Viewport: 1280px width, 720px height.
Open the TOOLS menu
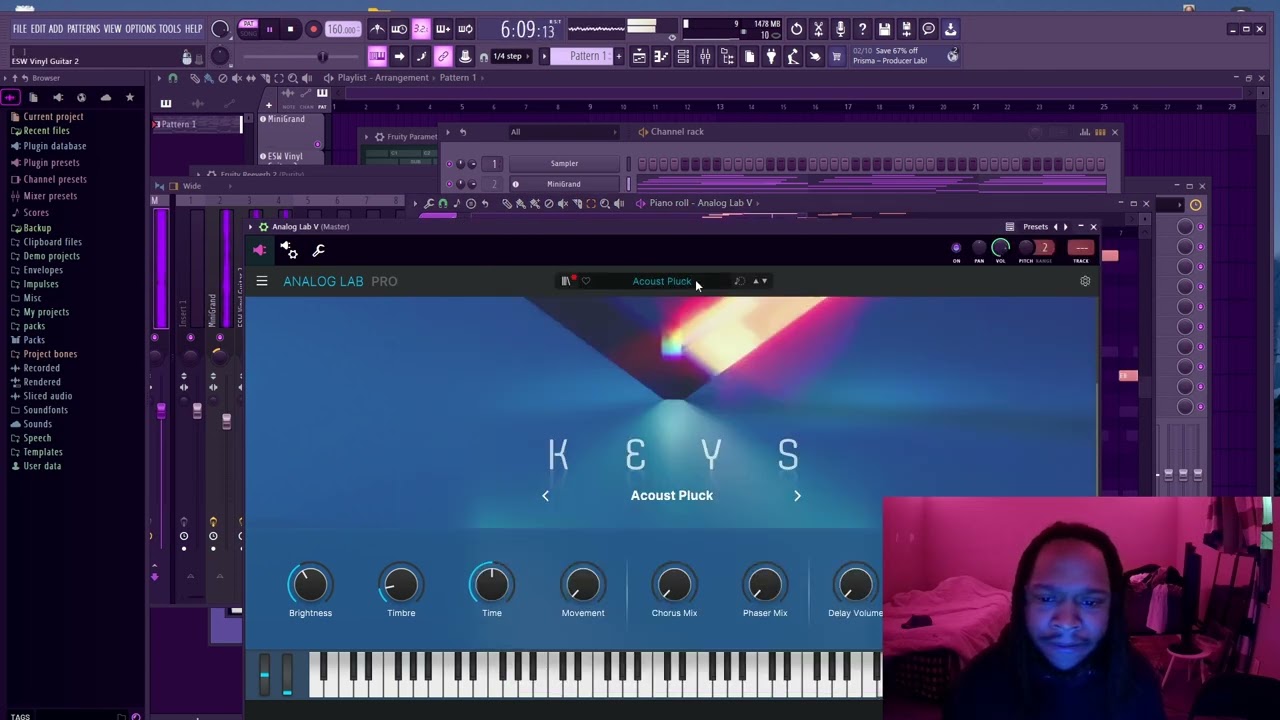point(170,29)
